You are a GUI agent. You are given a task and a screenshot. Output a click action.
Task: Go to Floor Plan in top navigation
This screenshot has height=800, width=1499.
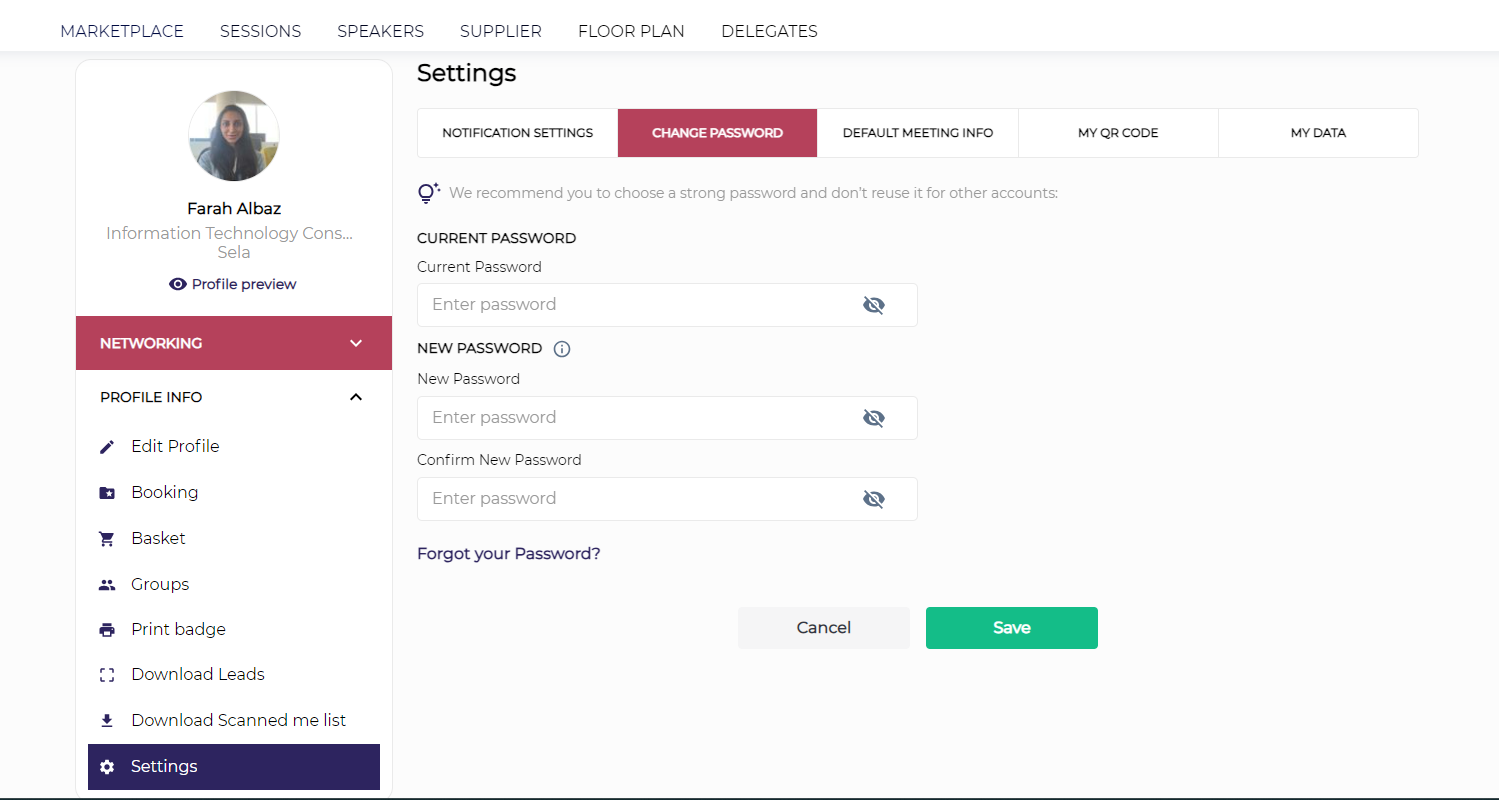click(631, 31)
